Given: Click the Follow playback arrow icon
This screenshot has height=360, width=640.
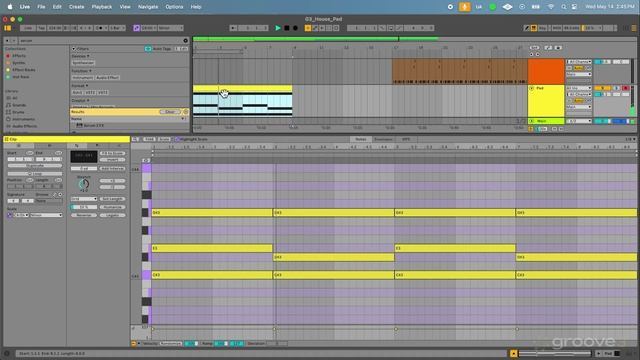Looking at the screenshot, I should coord(233,28).
